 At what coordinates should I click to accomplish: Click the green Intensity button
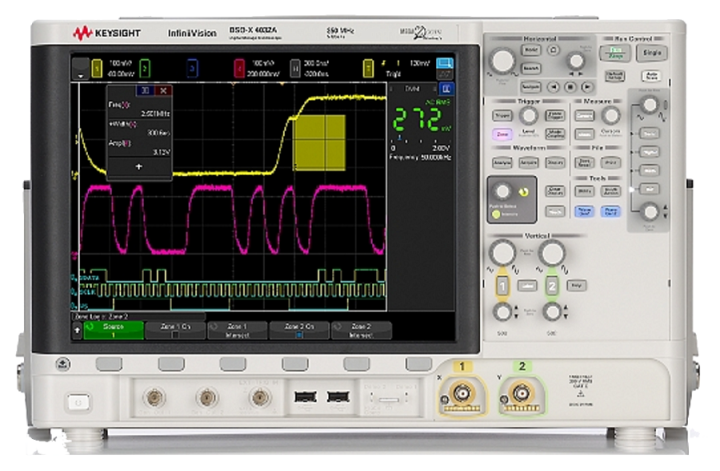[496, 214]
